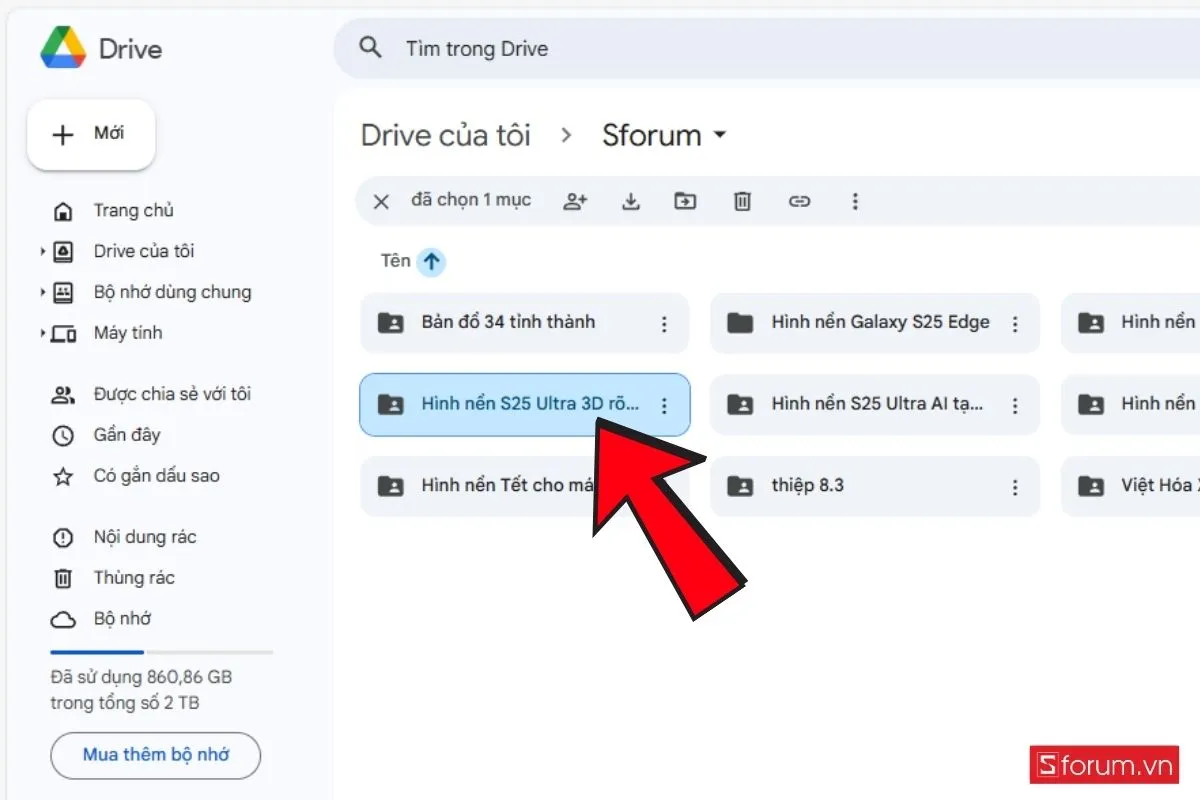Click the Mua thêm bộ nhớ button
This screenshot has height=800, width=1200.
[x=155, y=756]
